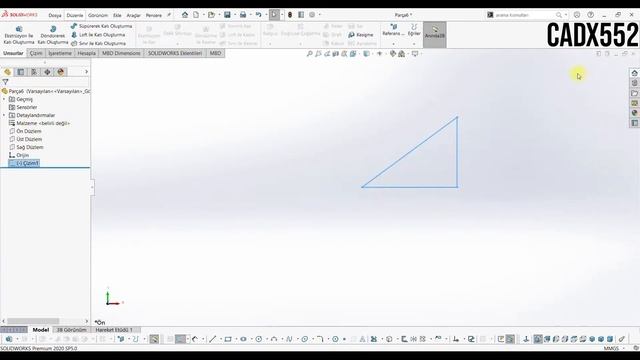This screenshot has width=640, height=360.
Task: Open the Görünüm menu
Action: [98, 15]
